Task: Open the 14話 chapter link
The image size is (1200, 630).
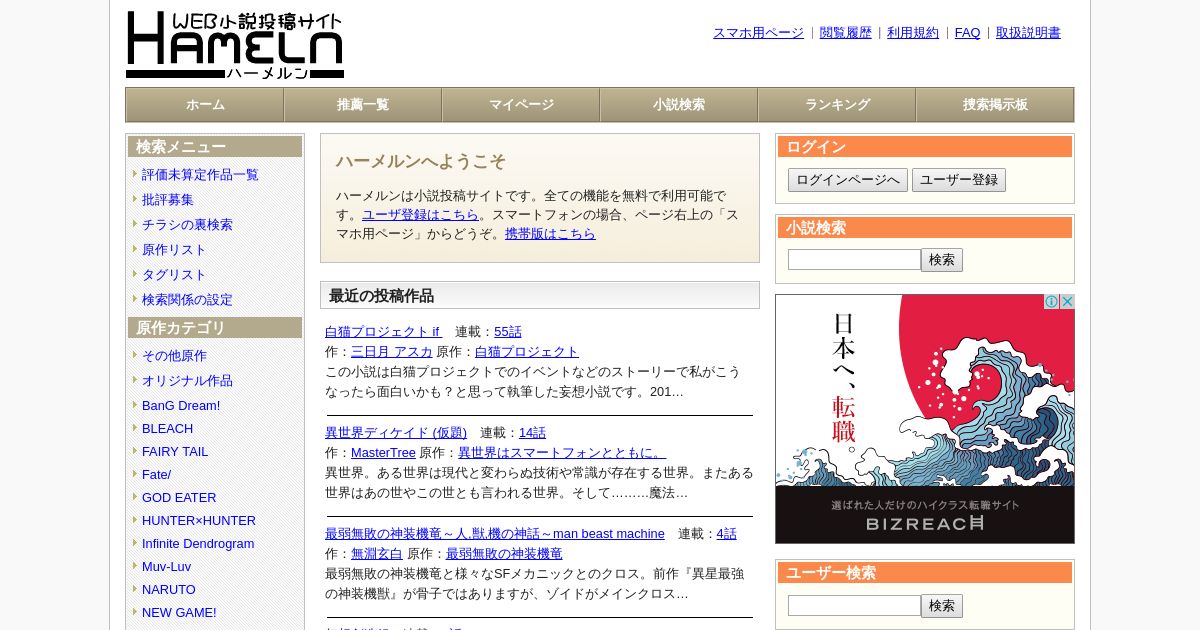Action: coord(532,433)
